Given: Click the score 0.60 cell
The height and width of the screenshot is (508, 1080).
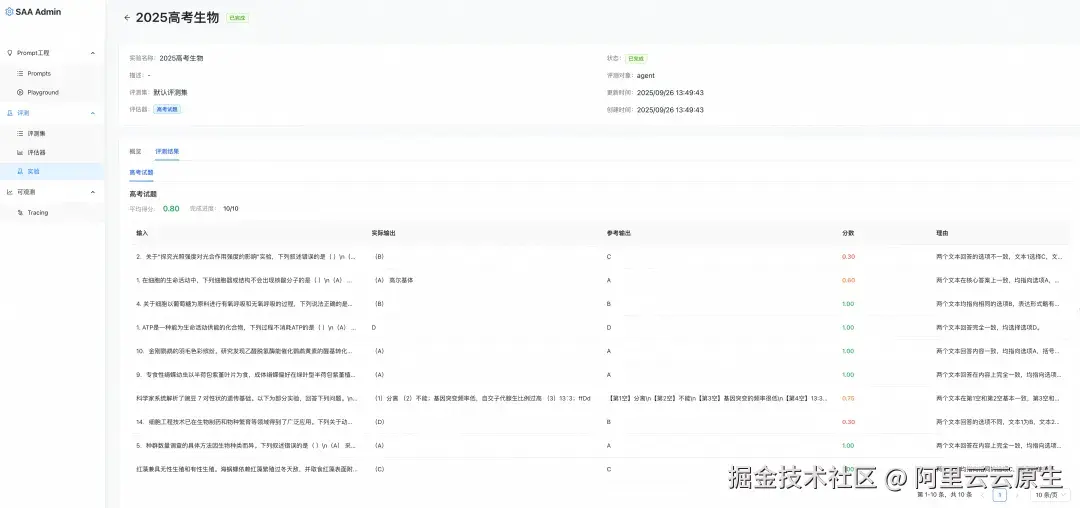Looking at the screenshot, I should (848, 280).
